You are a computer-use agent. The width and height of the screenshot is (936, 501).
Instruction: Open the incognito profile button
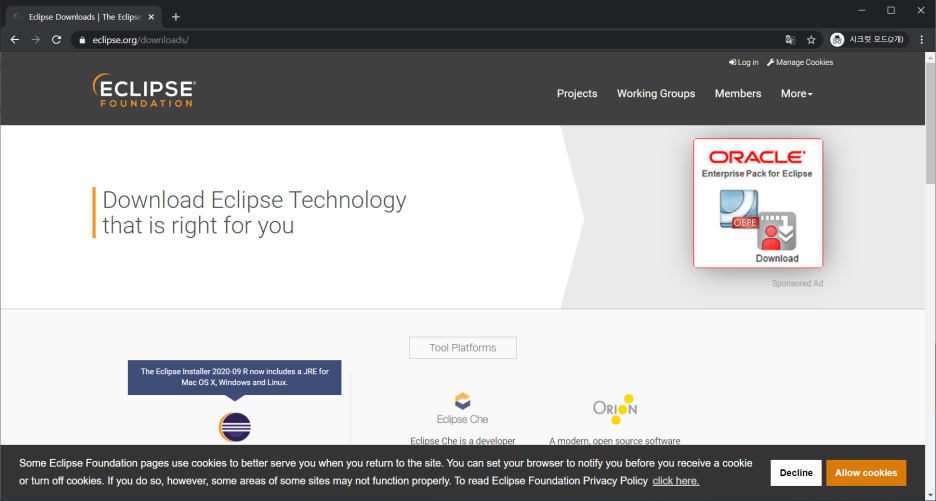pos(869,39)
